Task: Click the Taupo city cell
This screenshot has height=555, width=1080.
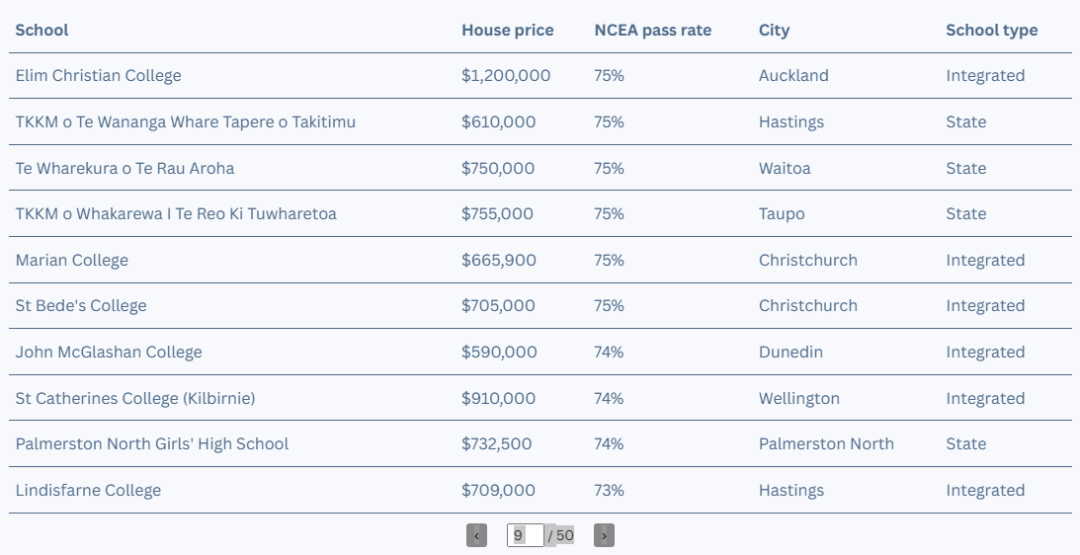Action: 782,214
